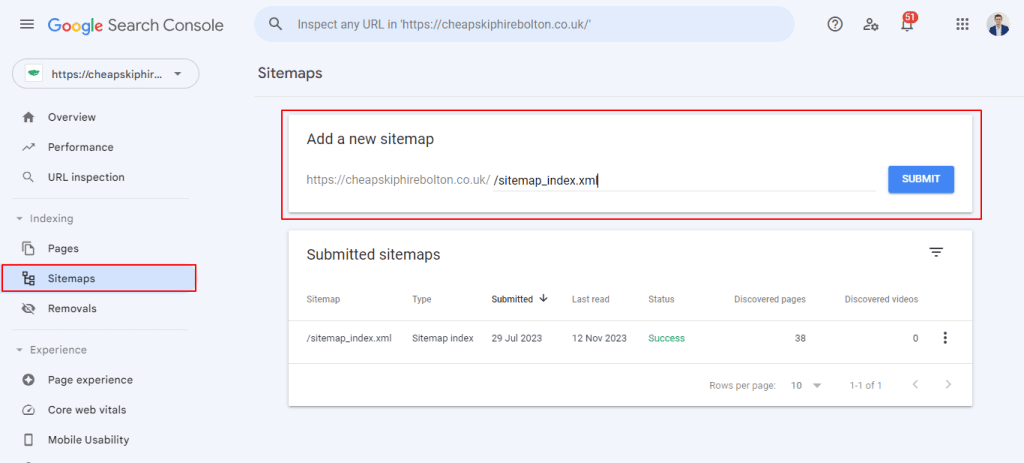1024x463 pixels.
Task: Click the Submitted sort arrow
Action: [x=543, y=298]
